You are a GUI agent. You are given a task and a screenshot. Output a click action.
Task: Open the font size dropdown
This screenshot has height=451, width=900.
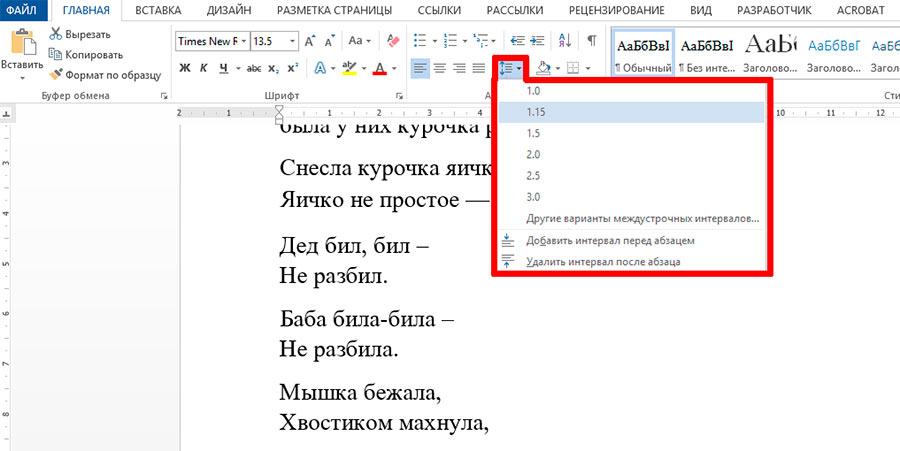click(x=292, y=42)
